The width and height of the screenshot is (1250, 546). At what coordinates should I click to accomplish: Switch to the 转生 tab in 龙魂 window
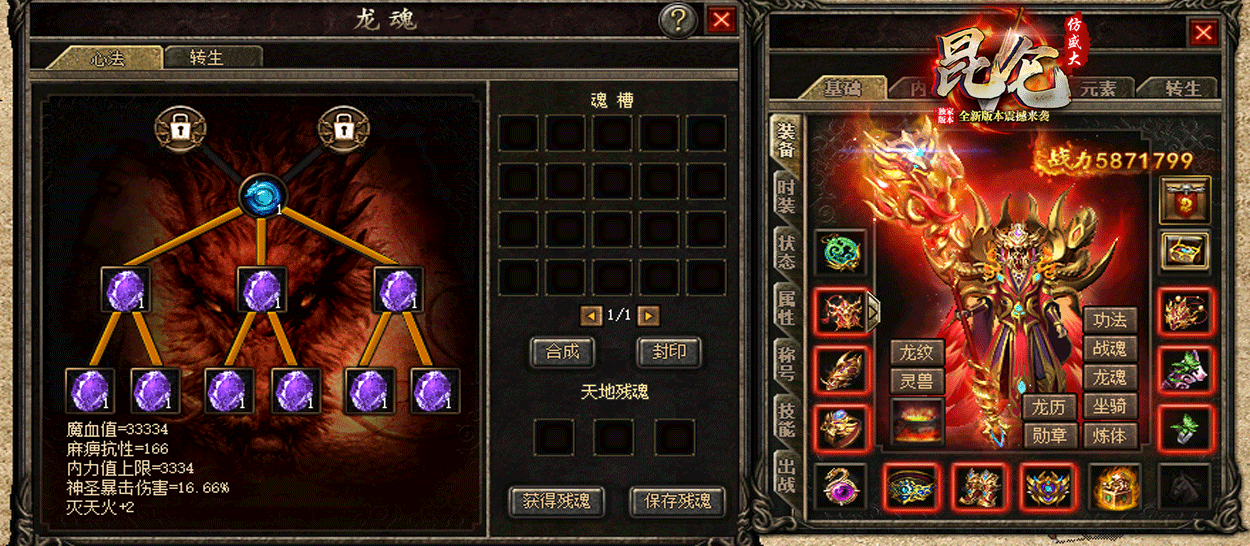pos(207,57)
